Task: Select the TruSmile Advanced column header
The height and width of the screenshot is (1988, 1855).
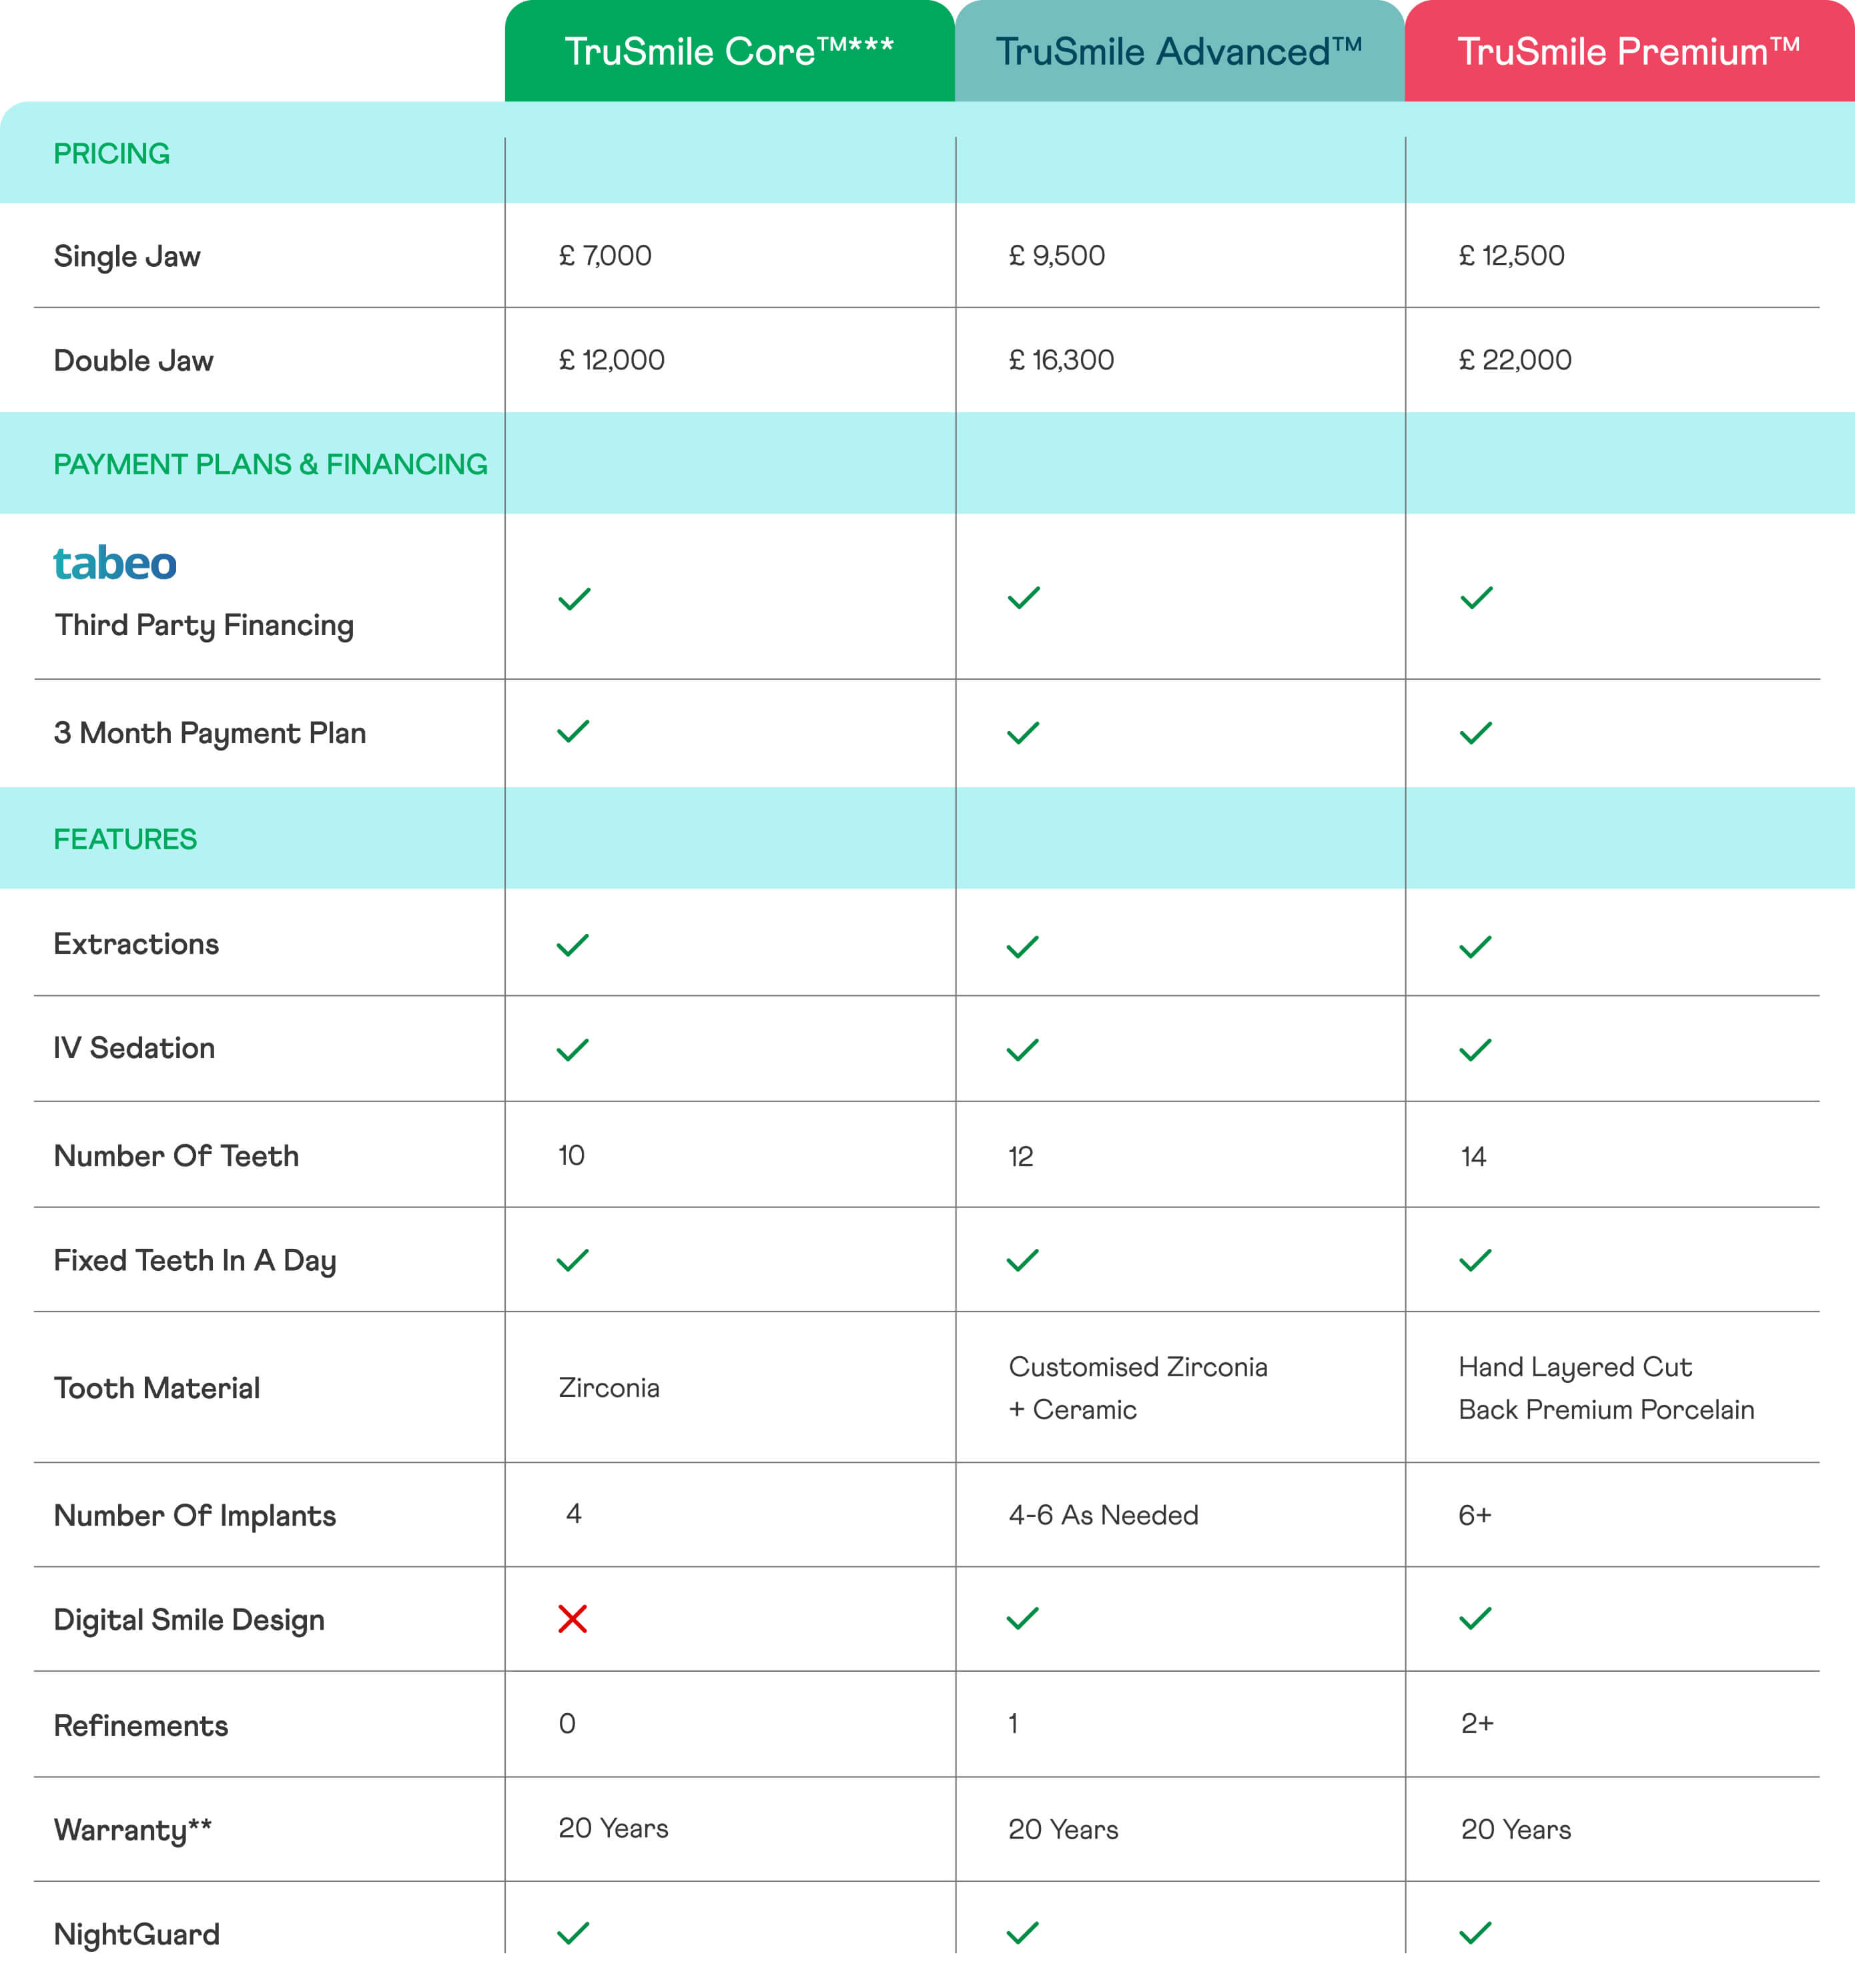Action: click(x=1179, y=52)
